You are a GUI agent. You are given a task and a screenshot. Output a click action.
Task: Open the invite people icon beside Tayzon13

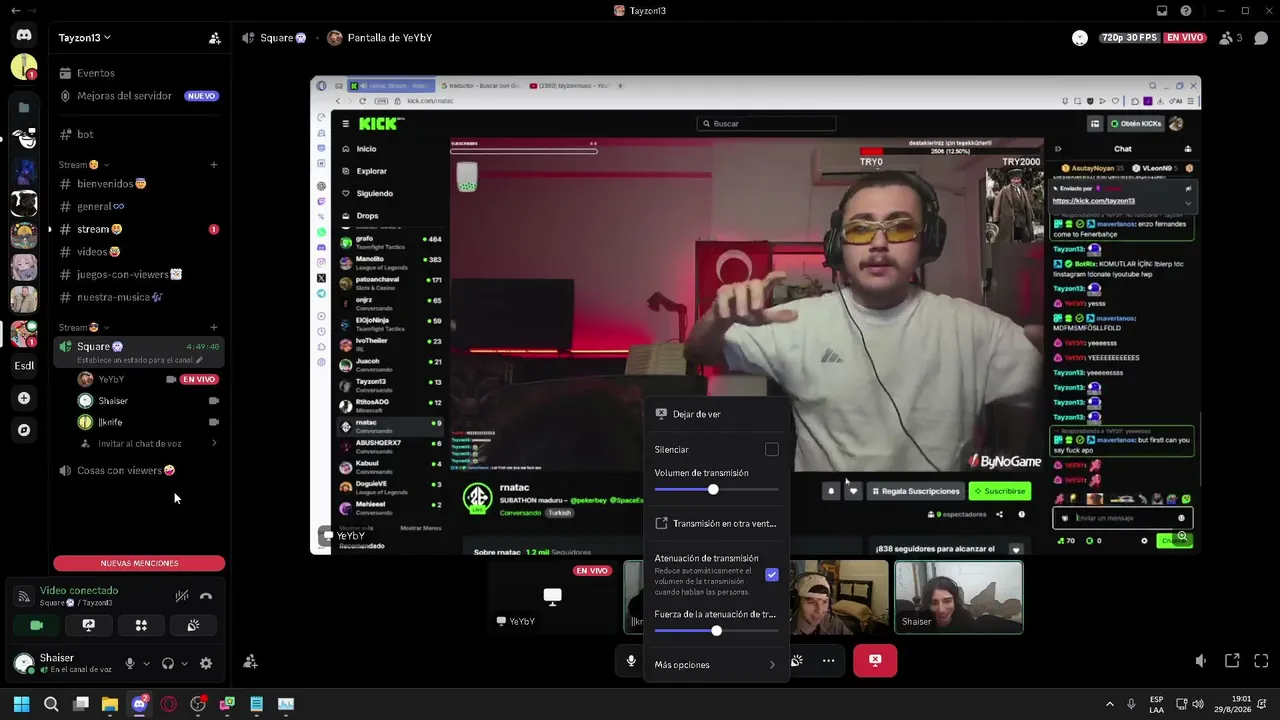point(214,38)
